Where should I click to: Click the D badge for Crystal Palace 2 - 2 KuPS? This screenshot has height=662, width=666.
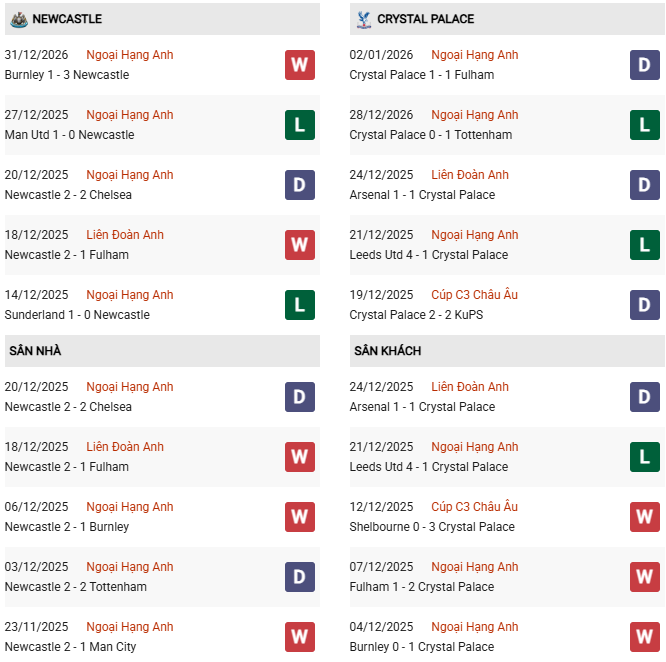pos(645,305)
